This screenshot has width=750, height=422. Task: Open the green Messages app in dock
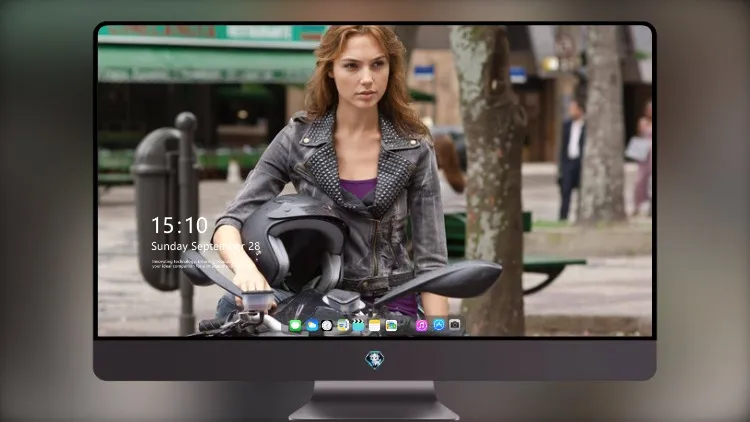click(x=296, y=326)
